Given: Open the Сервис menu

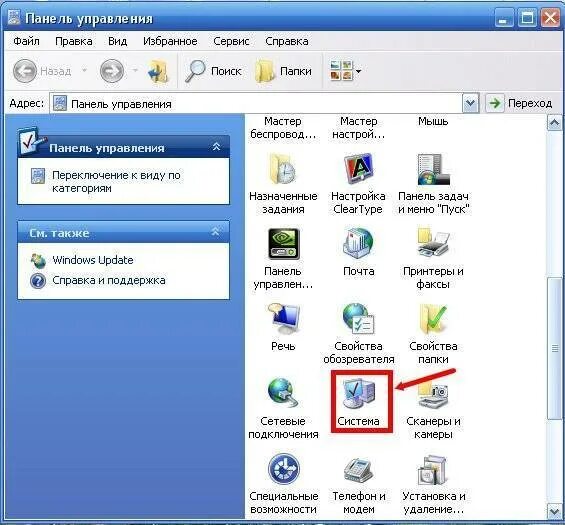Looking at the screenshot, I should click(231, 41).
